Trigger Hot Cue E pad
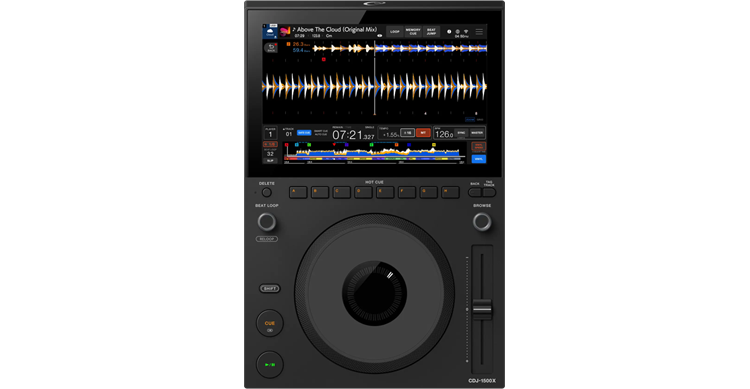This screenshot has width=750, height=389. pos(385,192)
